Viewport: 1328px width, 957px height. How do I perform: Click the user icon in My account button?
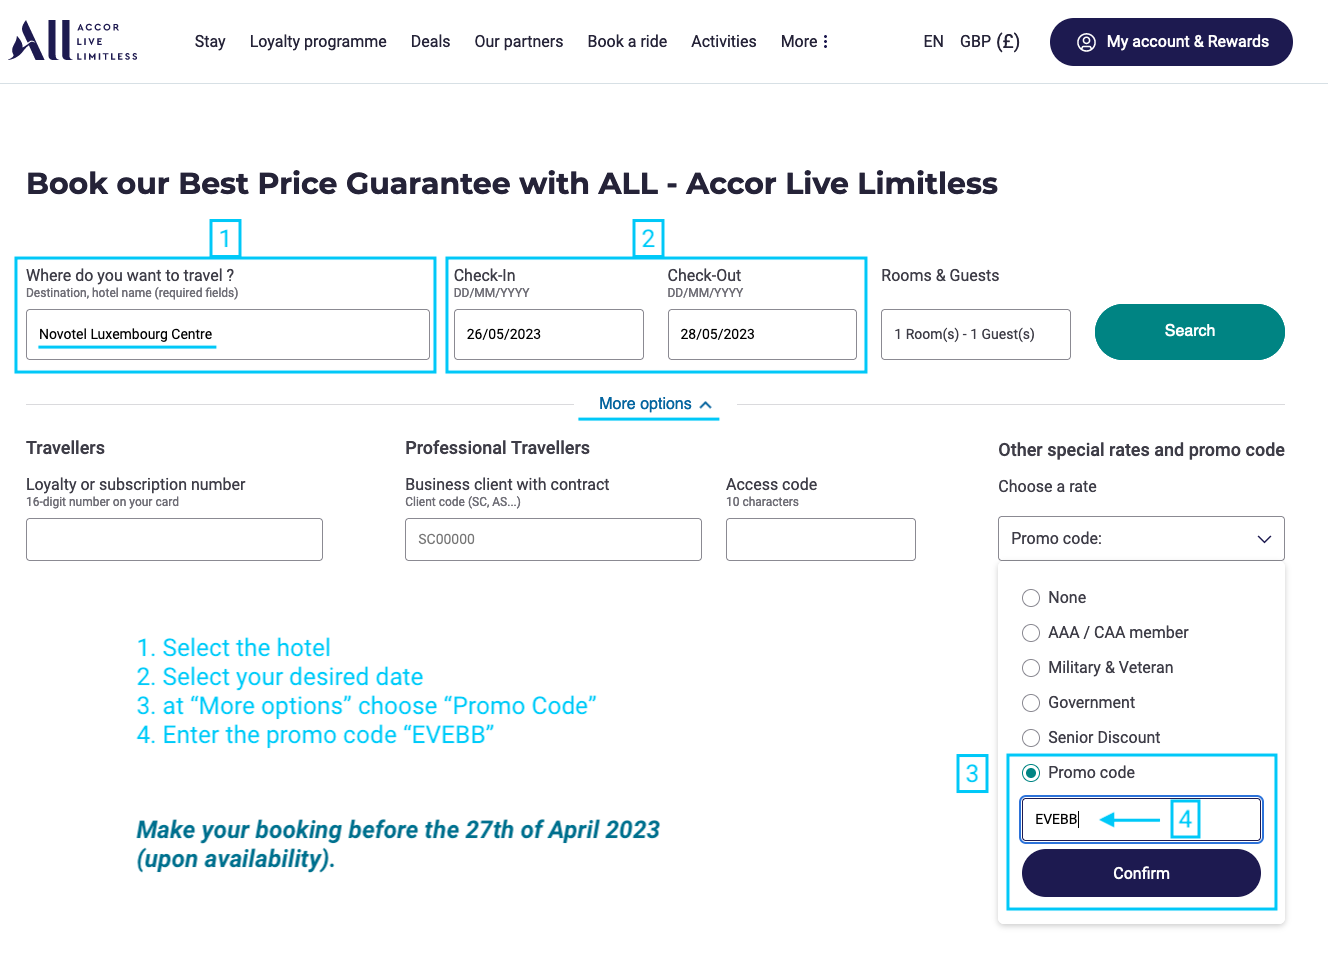1086,42
